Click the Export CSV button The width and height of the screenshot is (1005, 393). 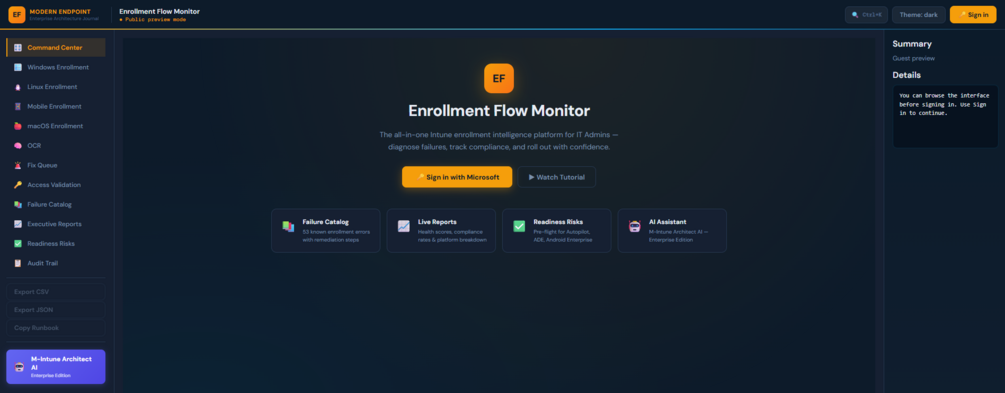56,292
